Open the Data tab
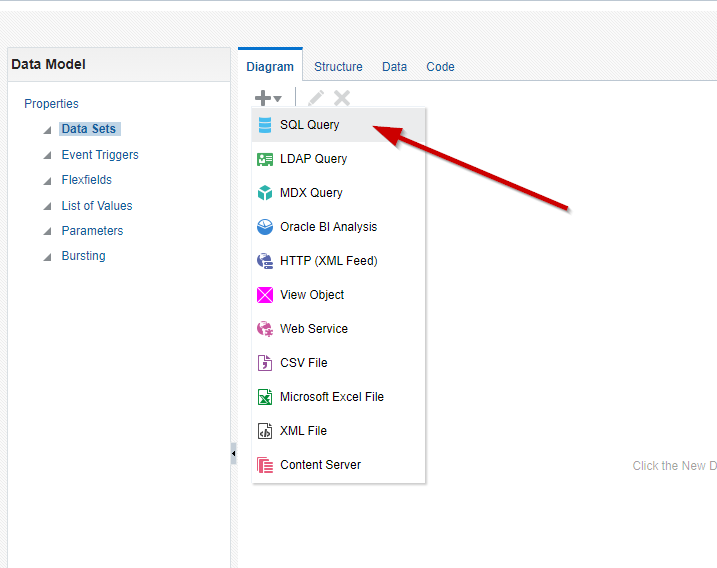 pyautogui.click(x=394, y=67)
